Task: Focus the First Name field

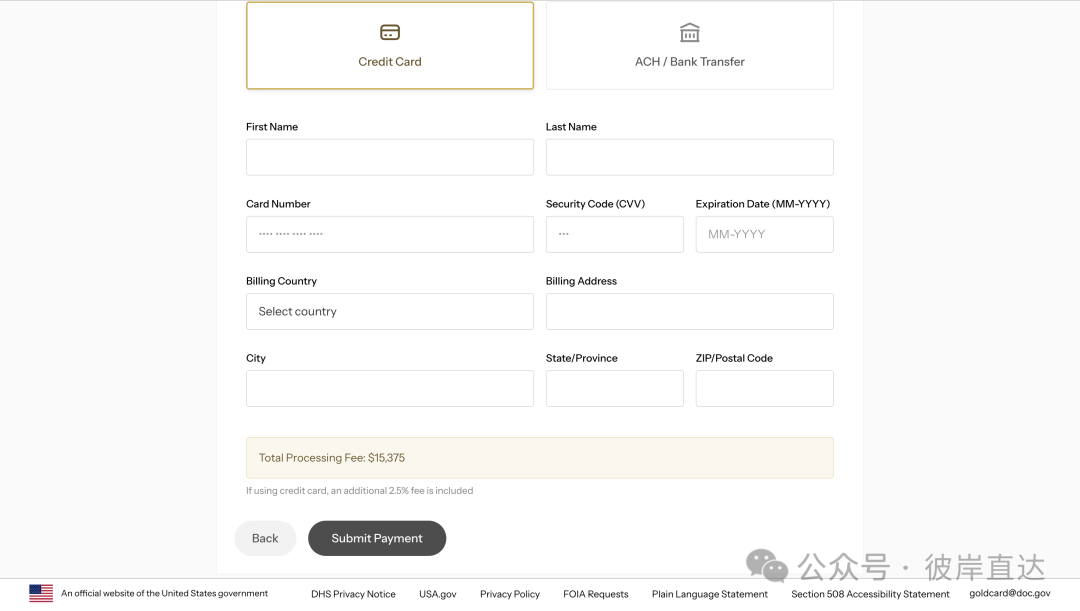Action: [390, 157]
